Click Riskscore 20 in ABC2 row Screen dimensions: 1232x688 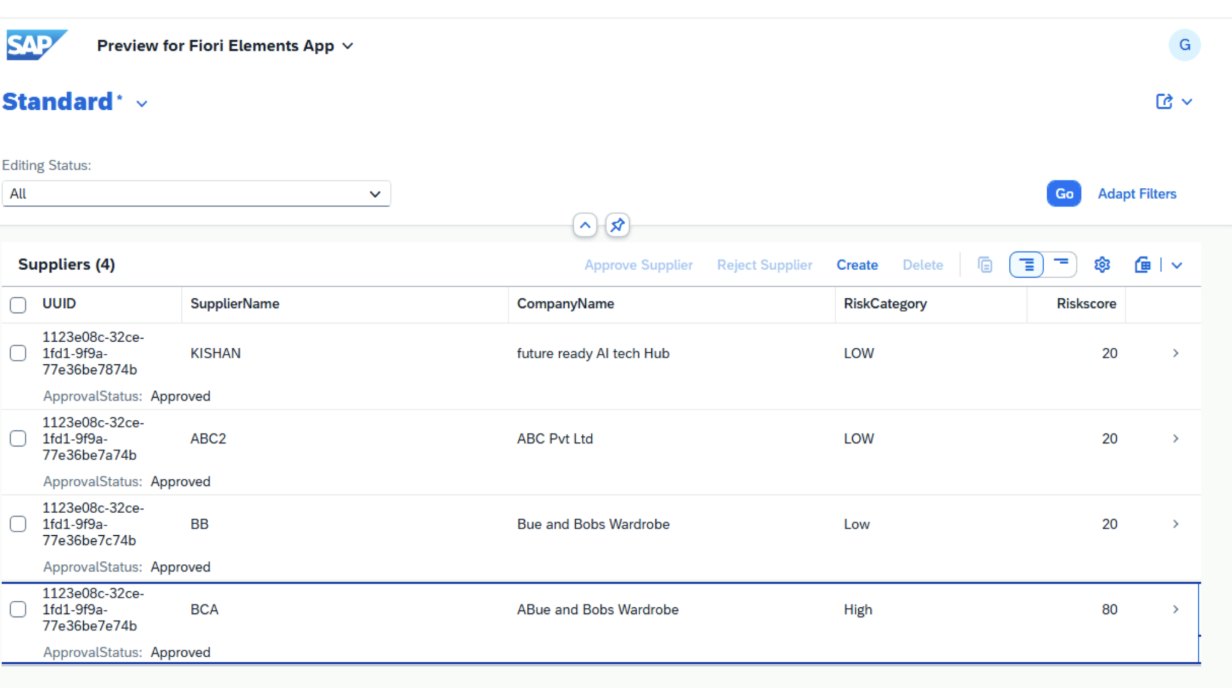click(x=1109, y=438)
